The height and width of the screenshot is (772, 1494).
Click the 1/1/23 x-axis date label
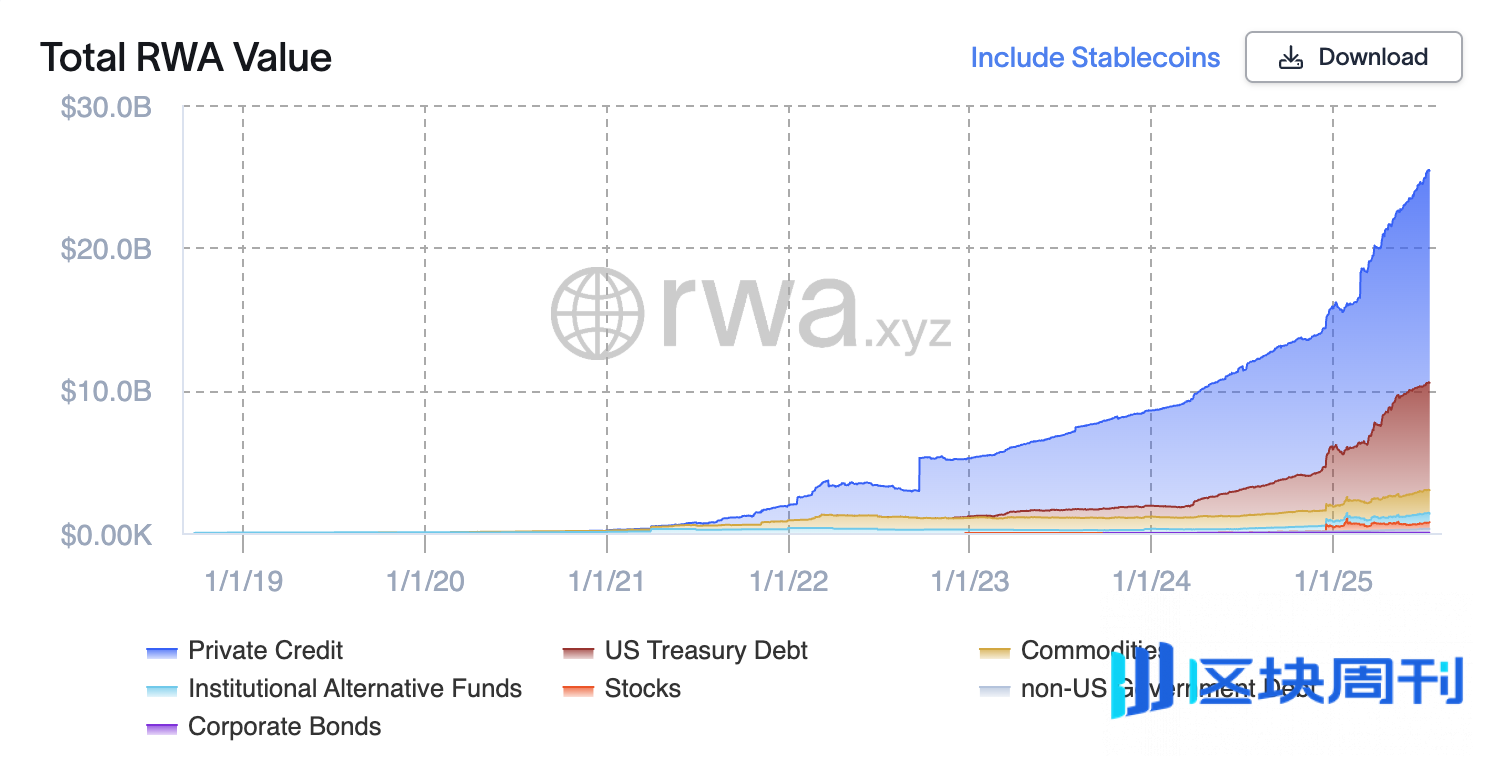(969, 581)
